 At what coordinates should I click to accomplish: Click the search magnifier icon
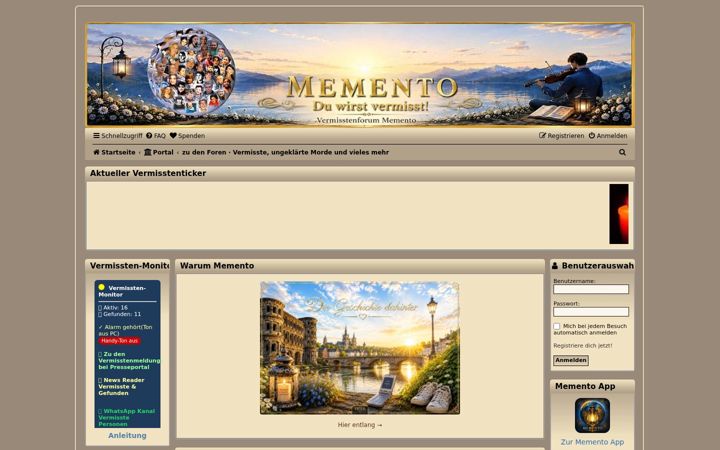click(x=622, y=152)
